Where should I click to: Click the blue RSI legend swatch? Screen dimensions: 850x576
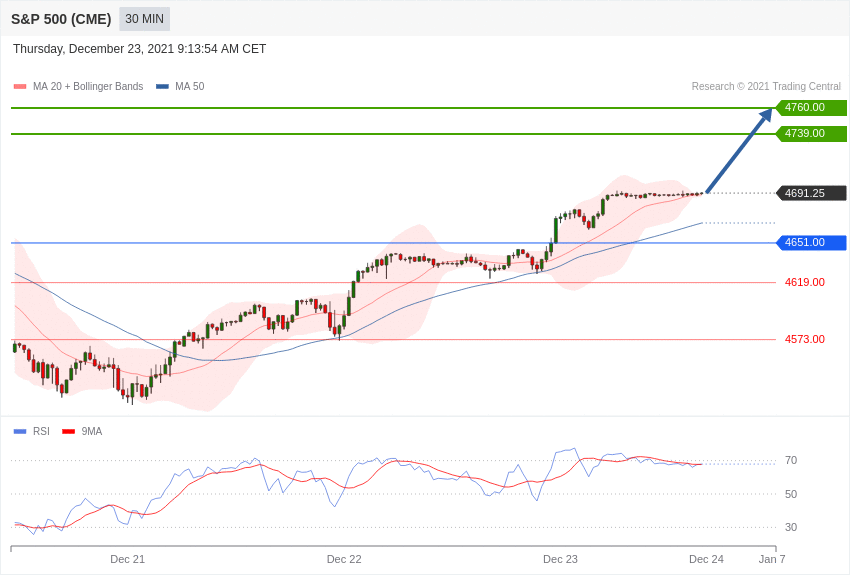coord(20,432)
